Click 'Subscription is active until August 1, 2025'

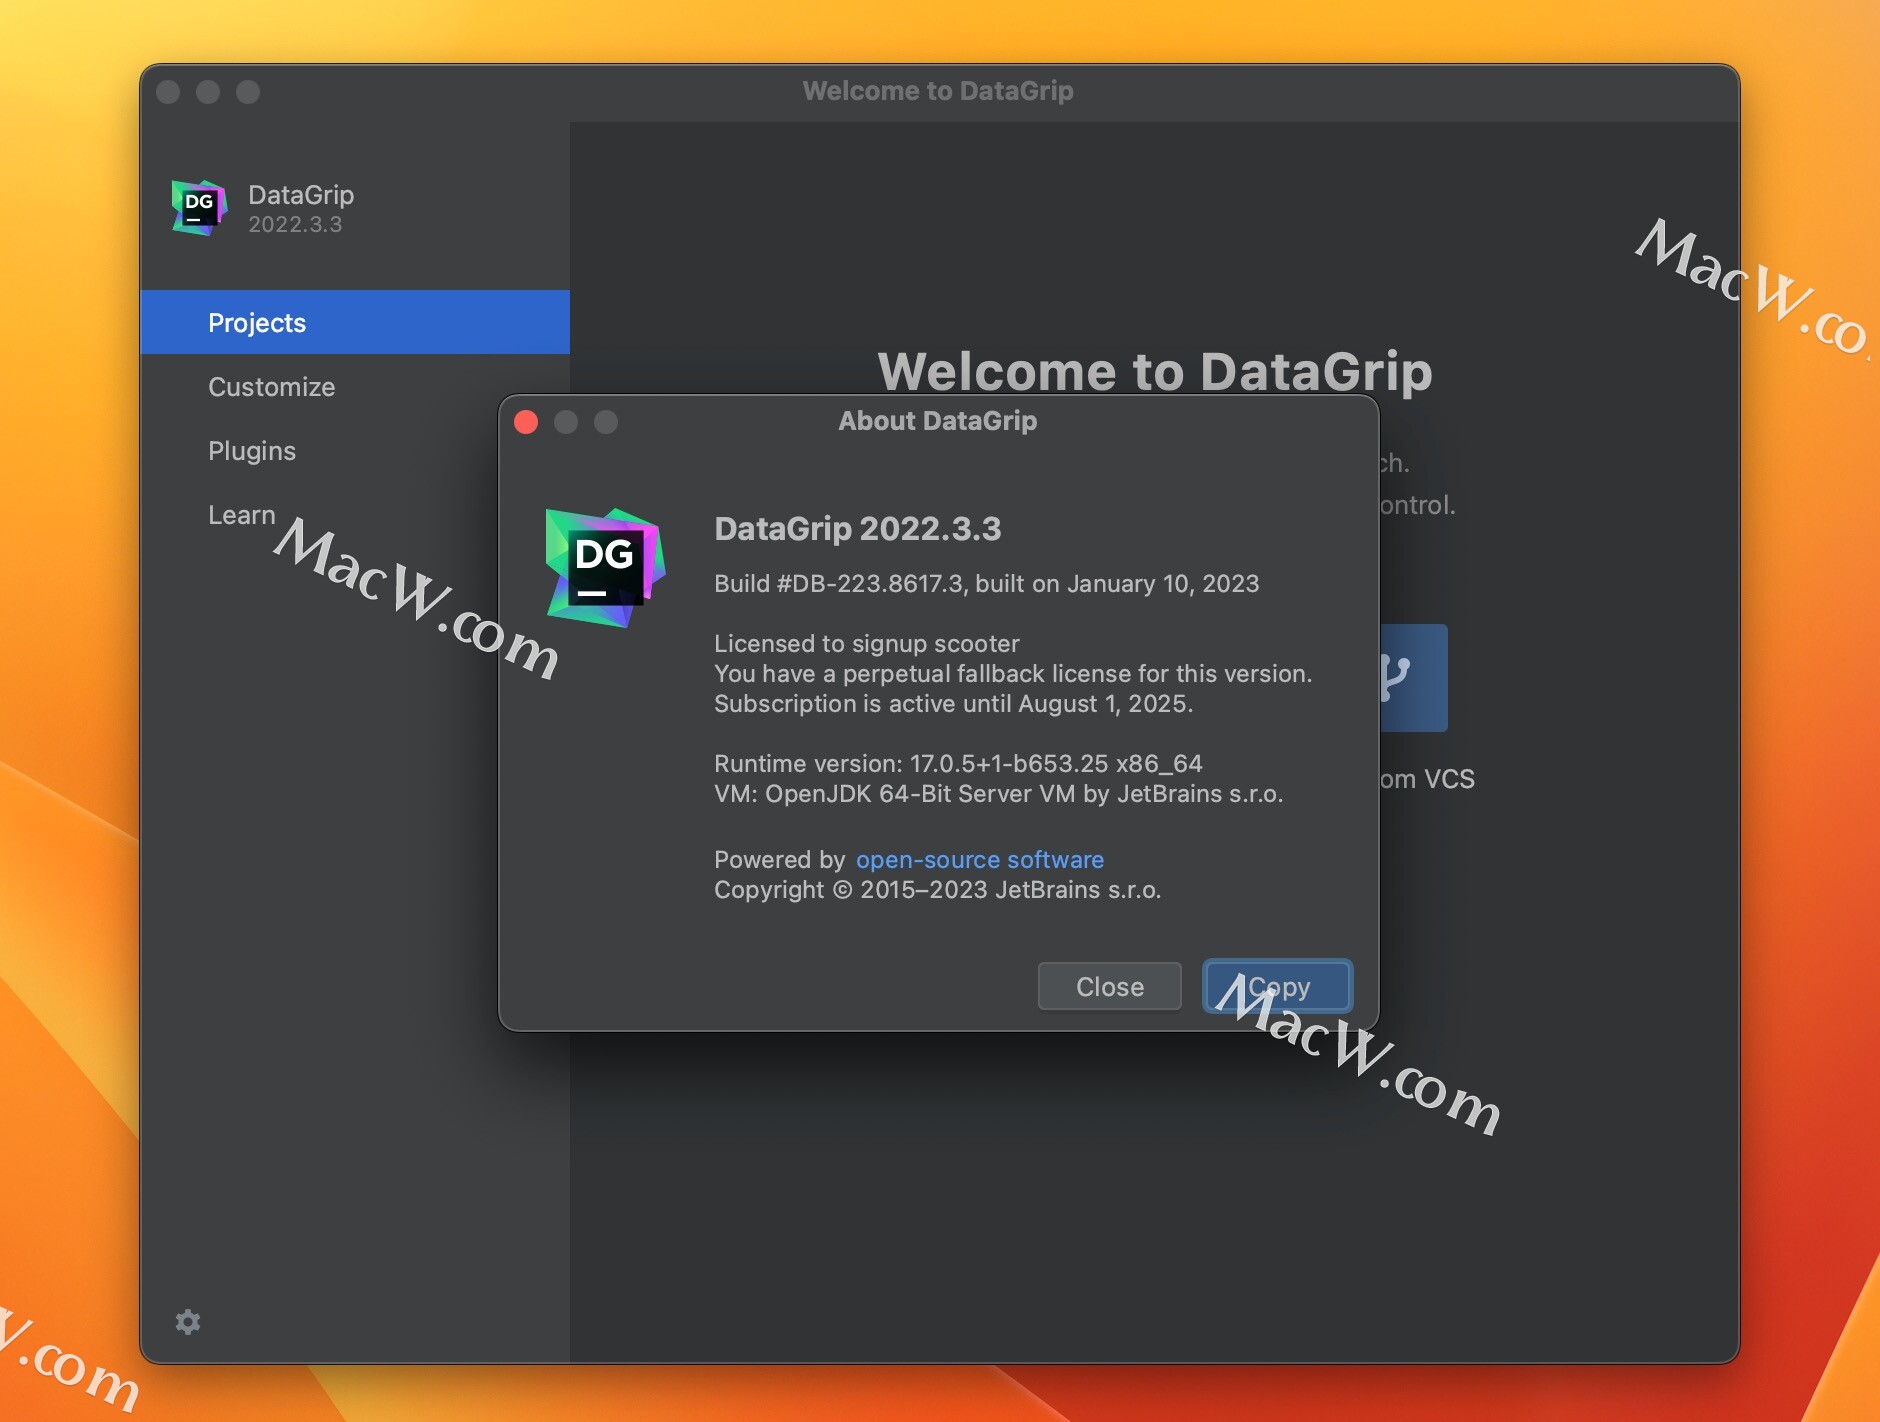[x=954, y=703]
